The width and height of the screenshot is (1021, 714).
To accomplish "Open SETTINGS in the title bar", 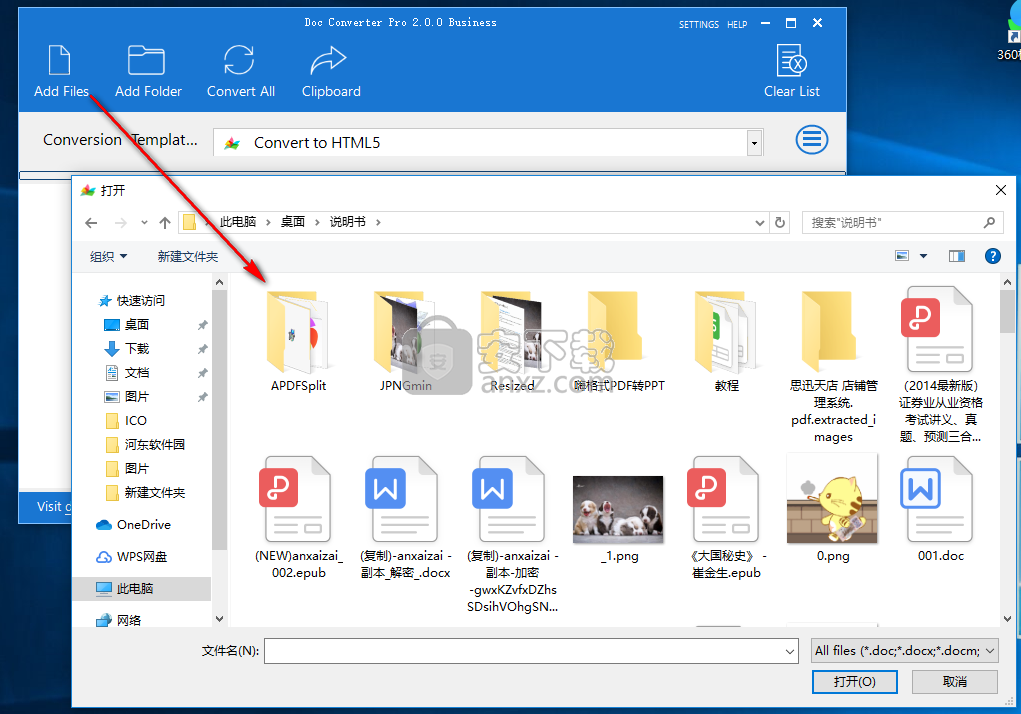I will pyautogui.click(x=698, y=24).
